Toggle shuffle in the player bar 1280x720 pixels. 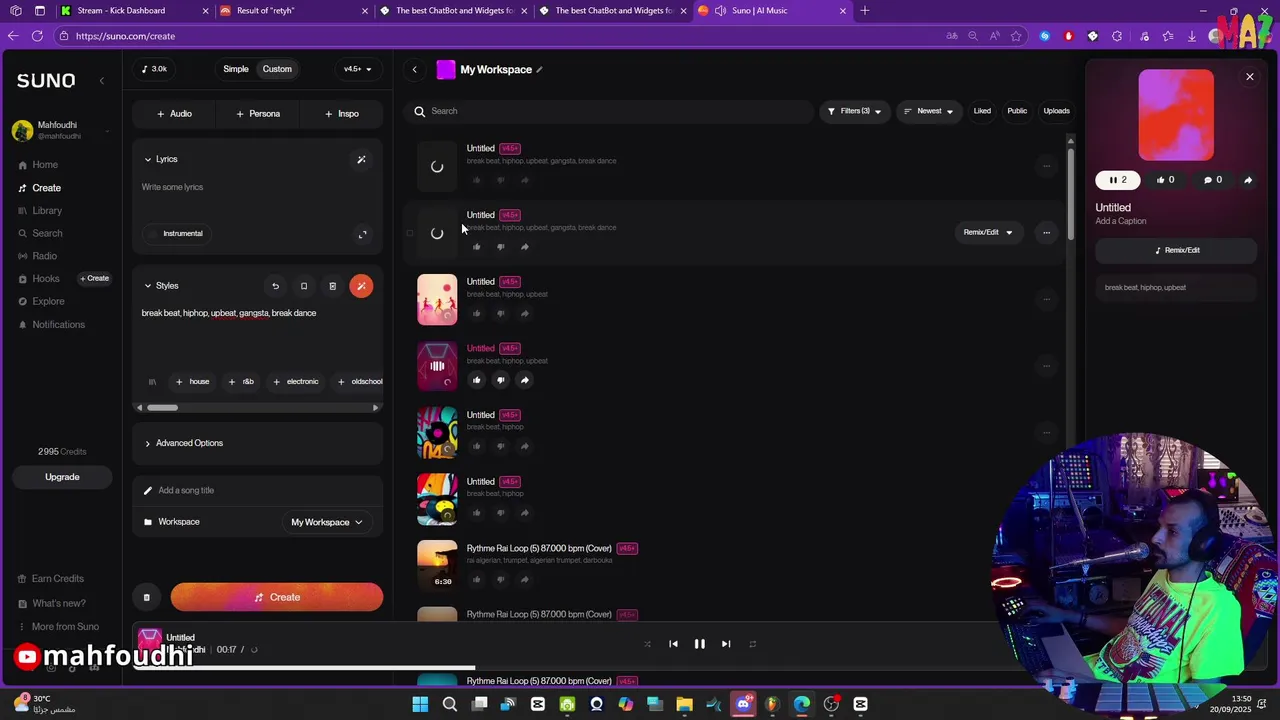pos(646,645)
